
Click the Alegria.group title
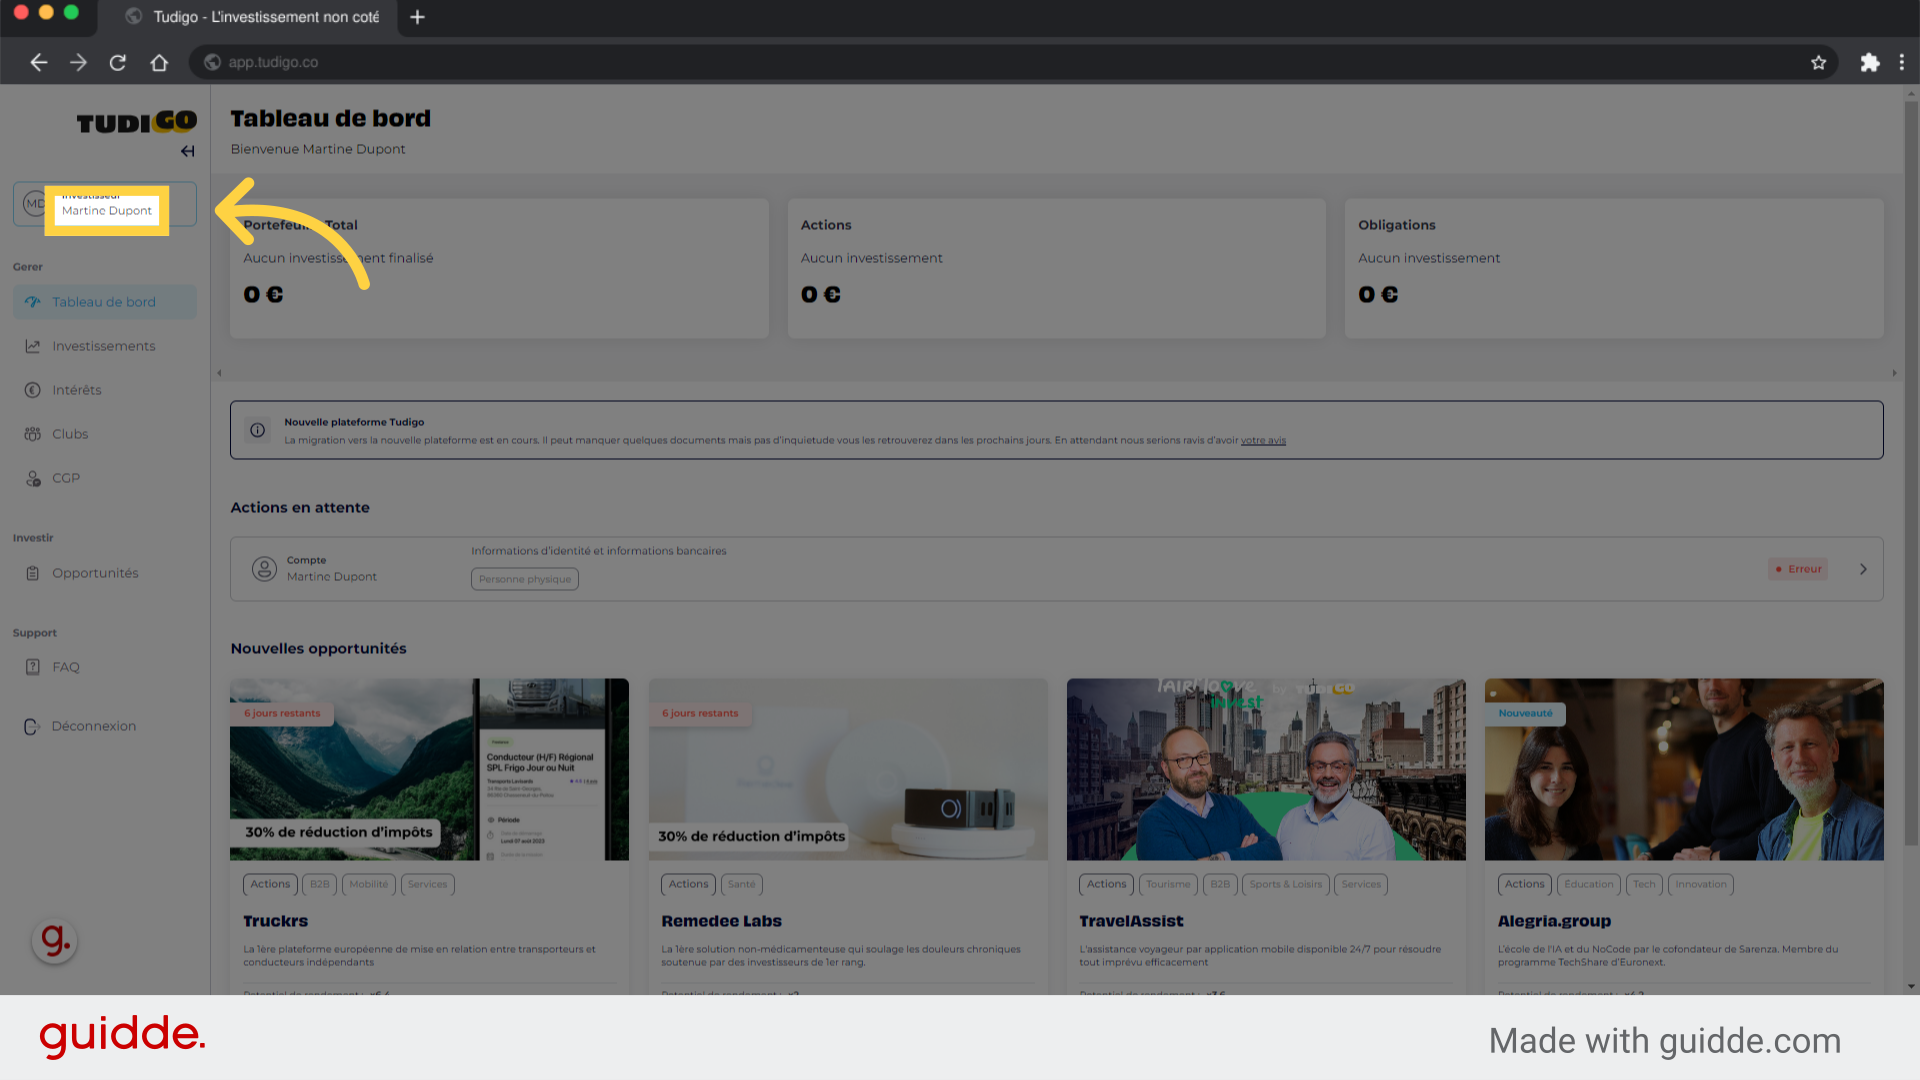click(1554, 921)
